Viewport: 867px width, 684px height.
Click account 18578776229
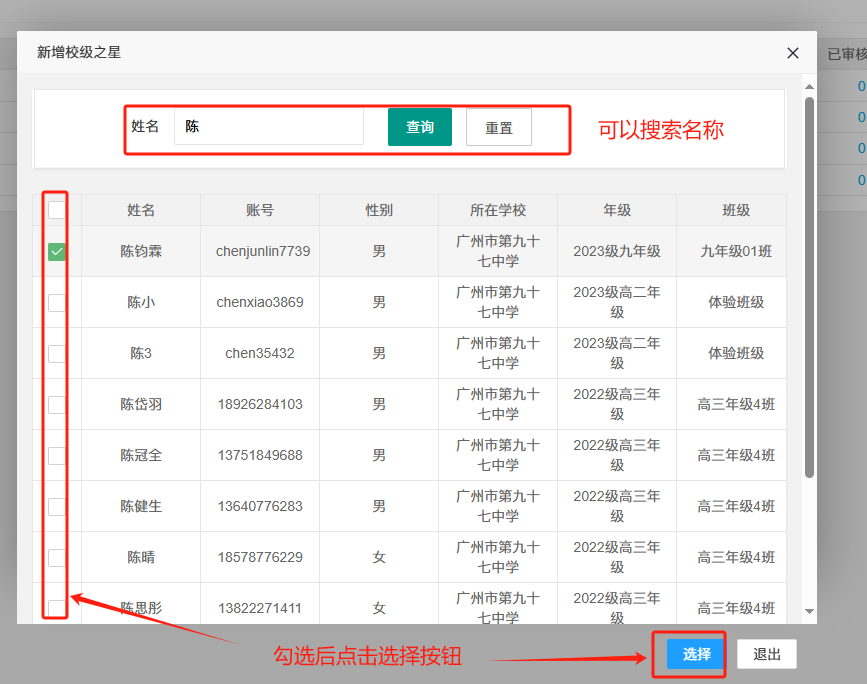click(260, 557)
